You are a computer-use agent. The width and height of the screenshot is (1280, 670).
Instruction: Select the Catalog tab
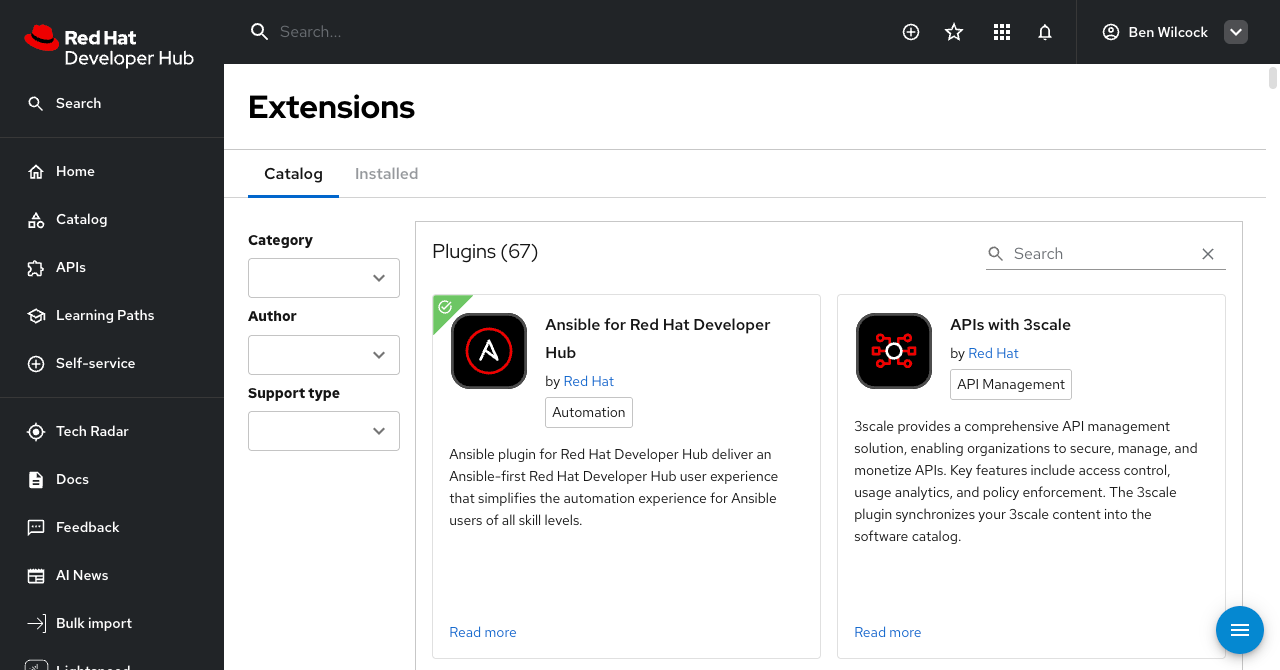293,174
